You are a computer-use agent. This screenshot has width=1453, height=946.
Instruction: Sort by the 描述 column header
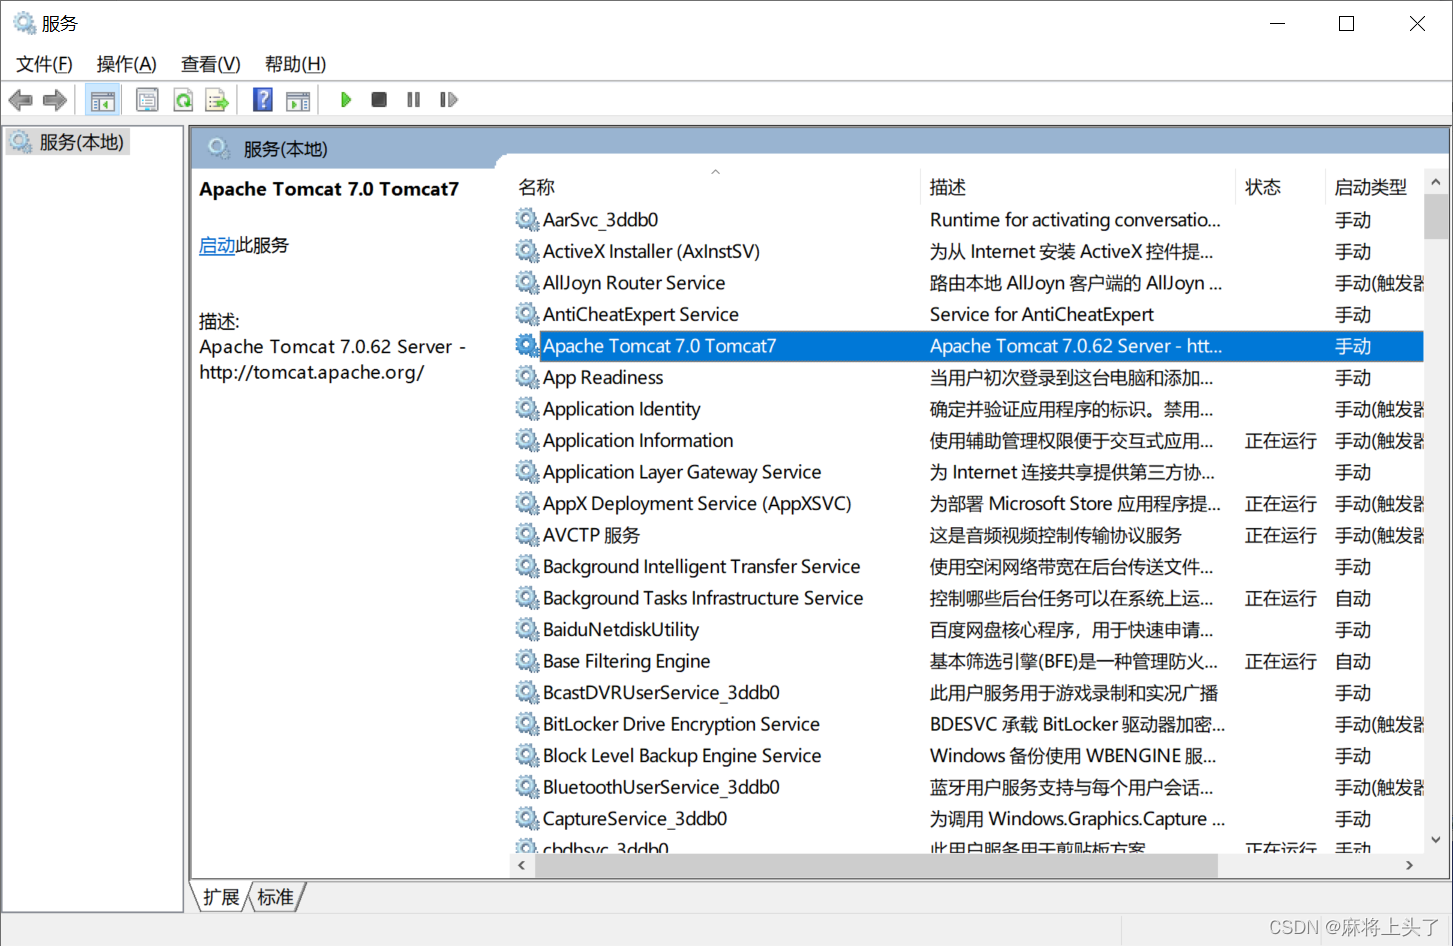coord(1078,187)
